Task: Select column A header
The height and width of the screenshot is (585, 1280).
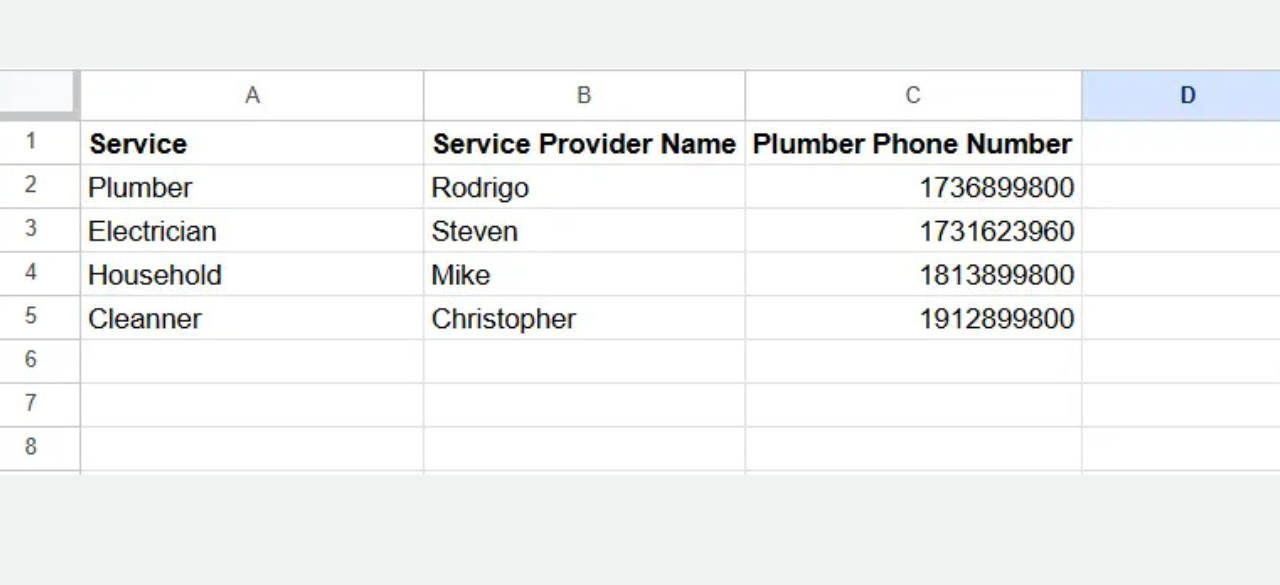Action: tap(252, 96)
